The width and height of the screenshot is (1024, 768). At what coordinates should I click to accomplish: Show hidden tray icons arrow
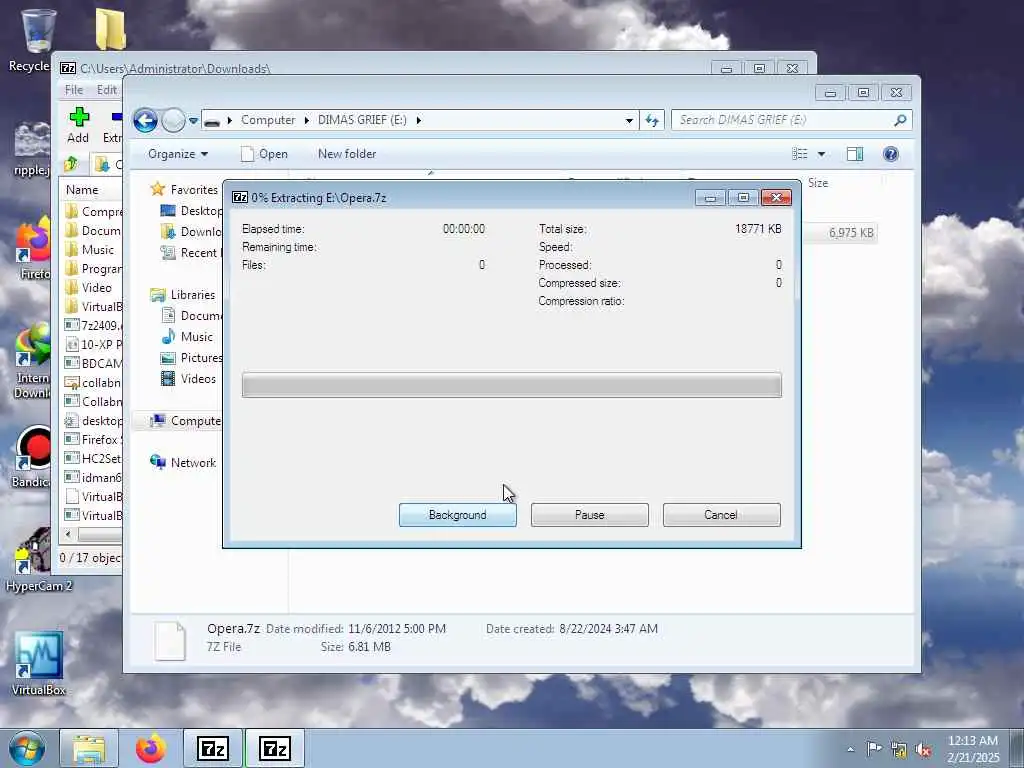pyautogui.click(x=850, y=749)
